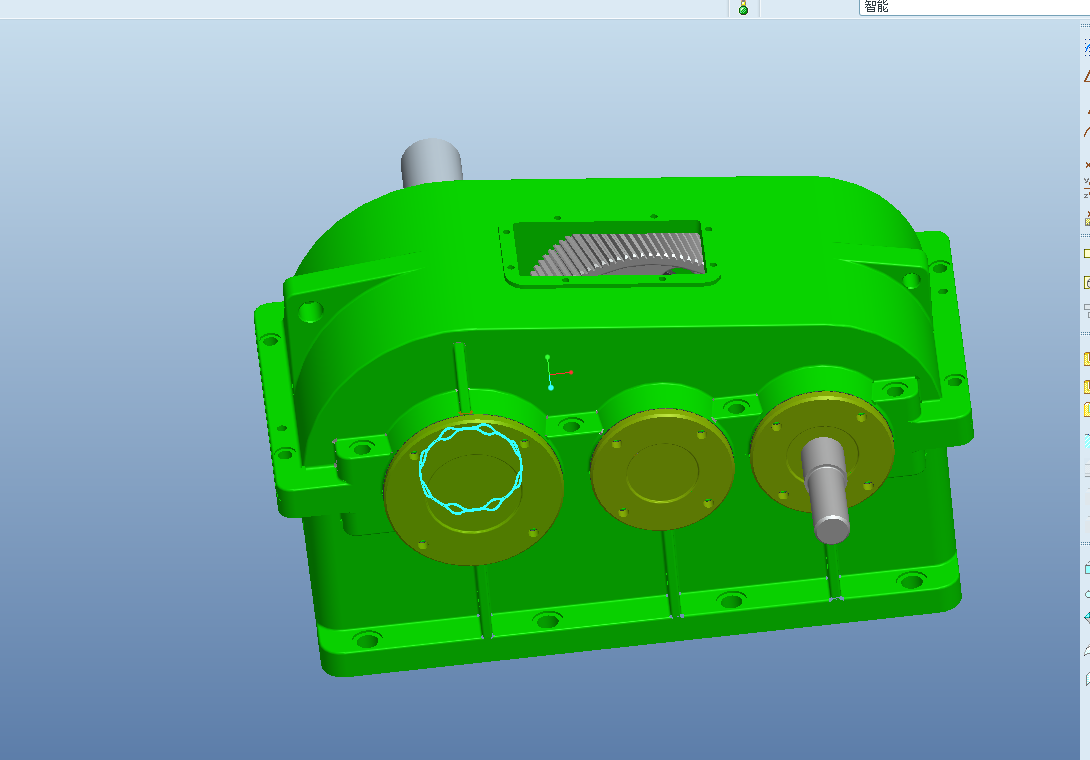This screenshot has height=760, width=1090.
Task: Pick the gray output shaft on the right cap
Action: (827, 490)
